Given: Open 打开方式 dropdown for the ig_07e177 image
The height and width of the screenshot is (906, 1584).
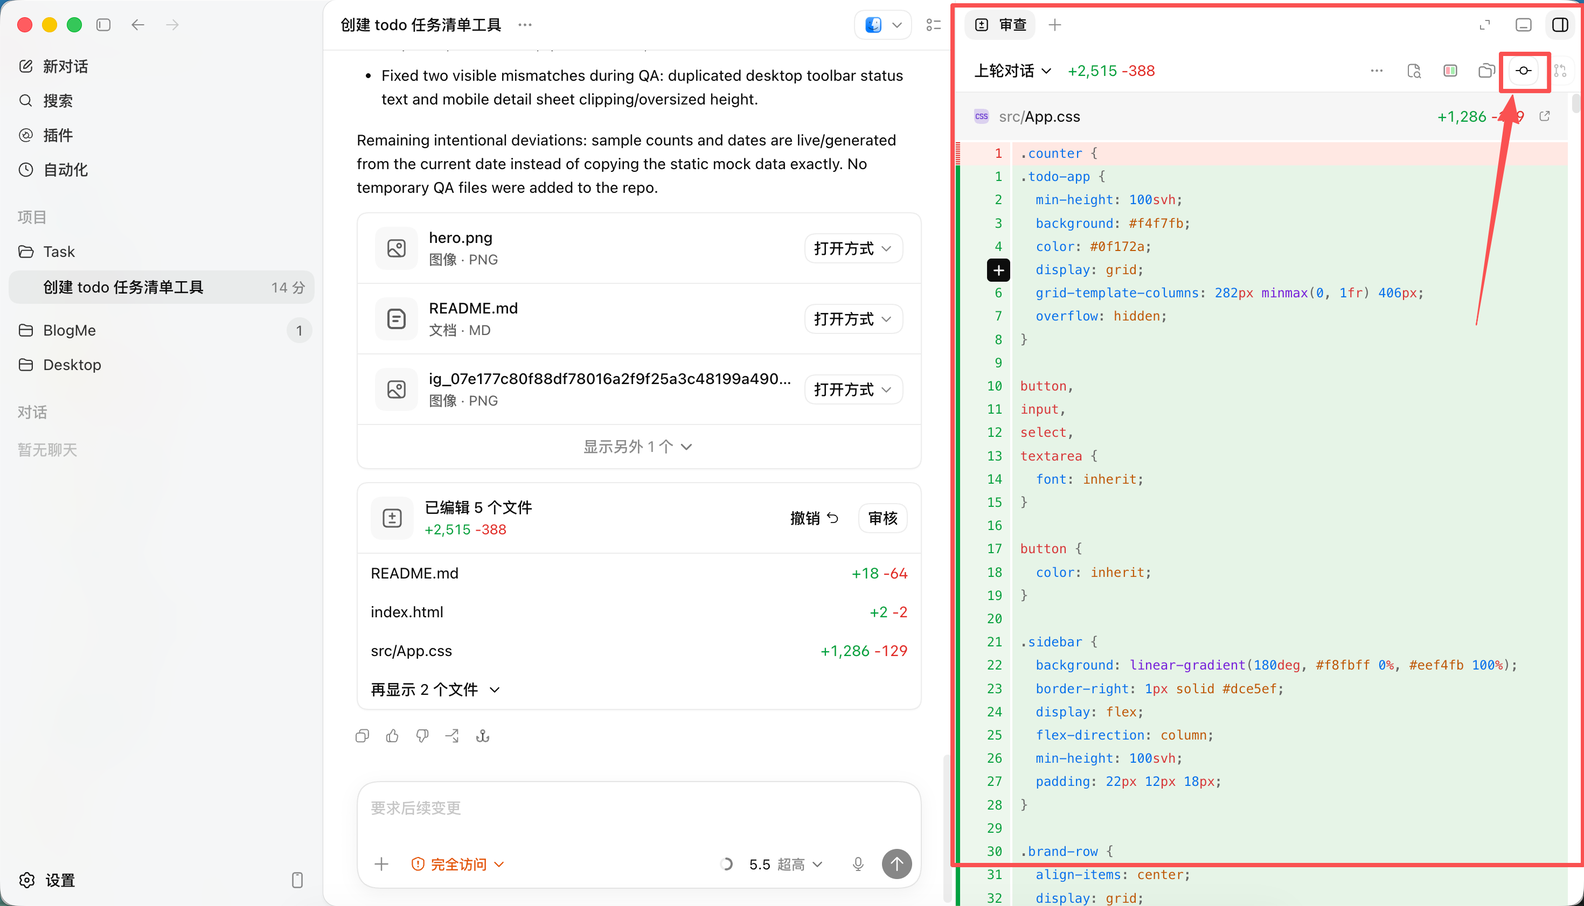Looking at the screenshot, I should [853, 389].
